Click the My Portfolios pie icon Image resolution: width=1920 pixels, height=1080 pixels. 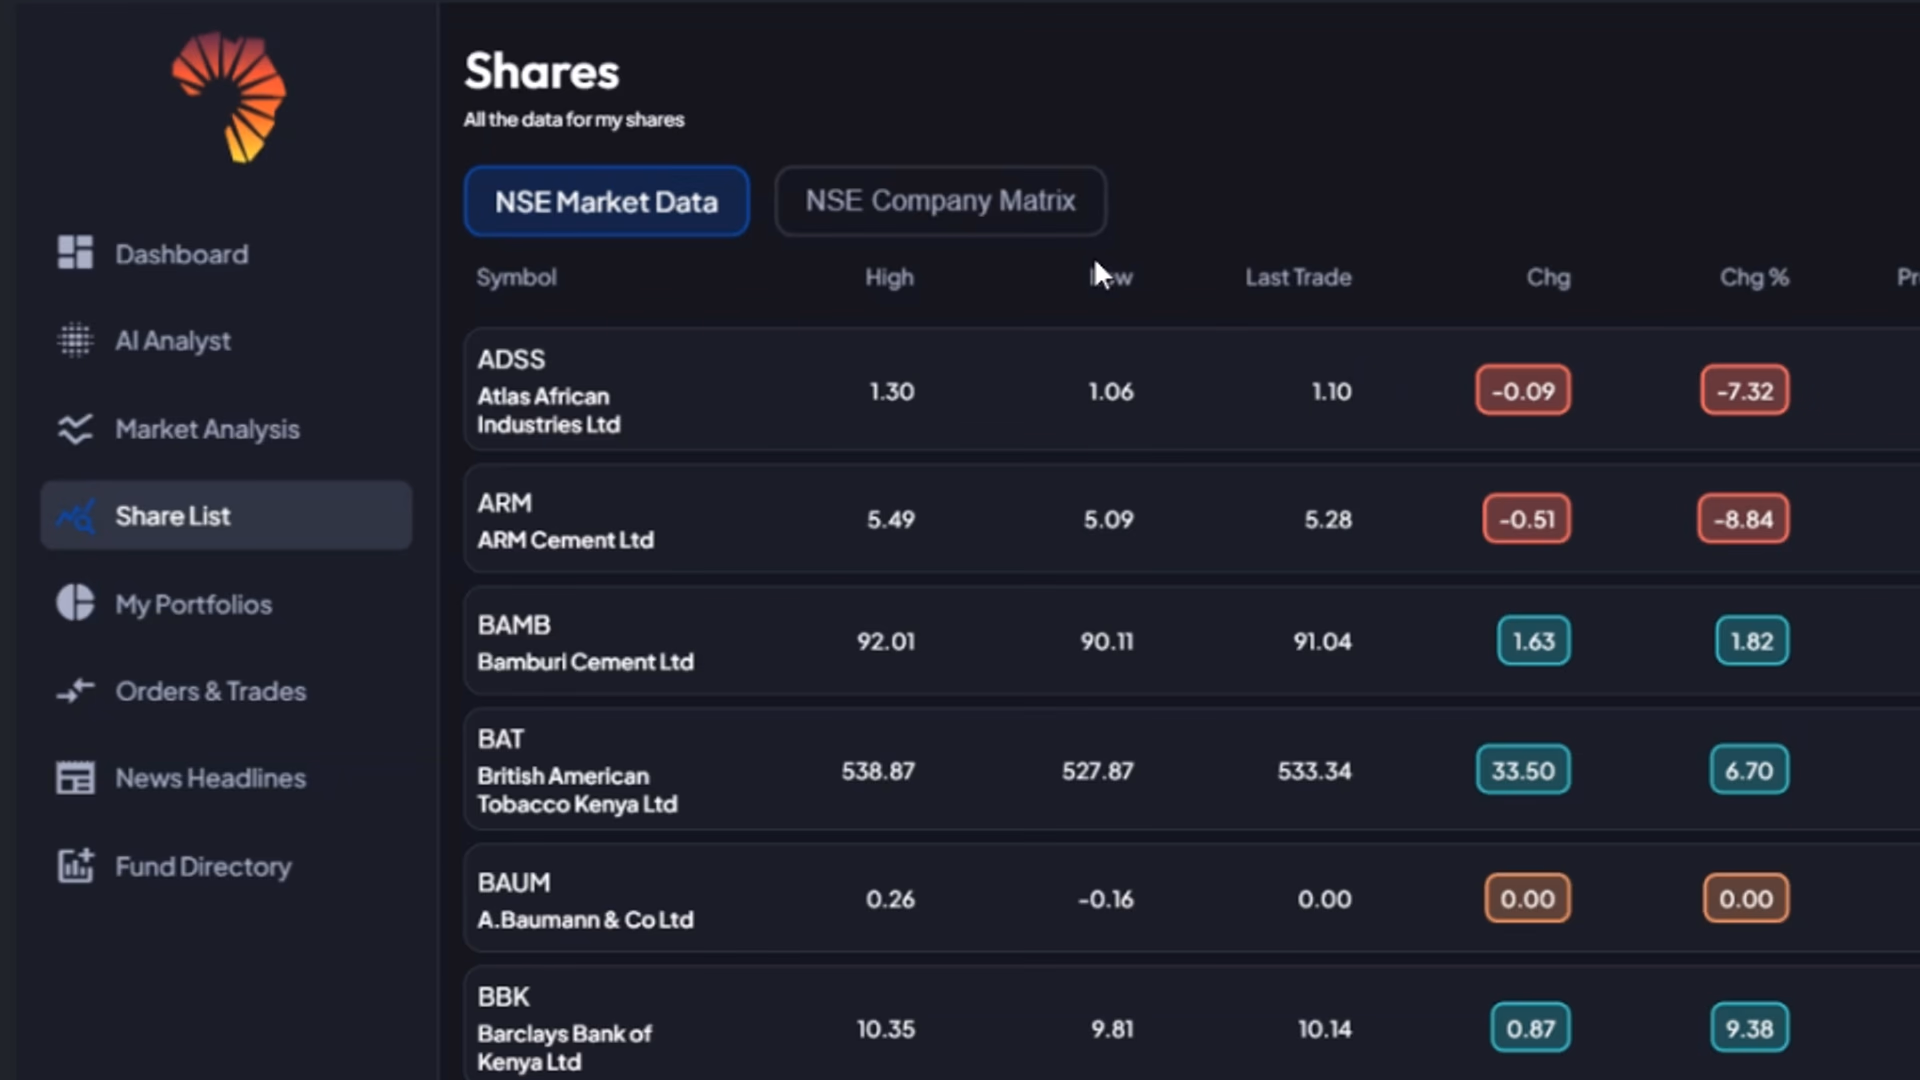pos(75,603)
